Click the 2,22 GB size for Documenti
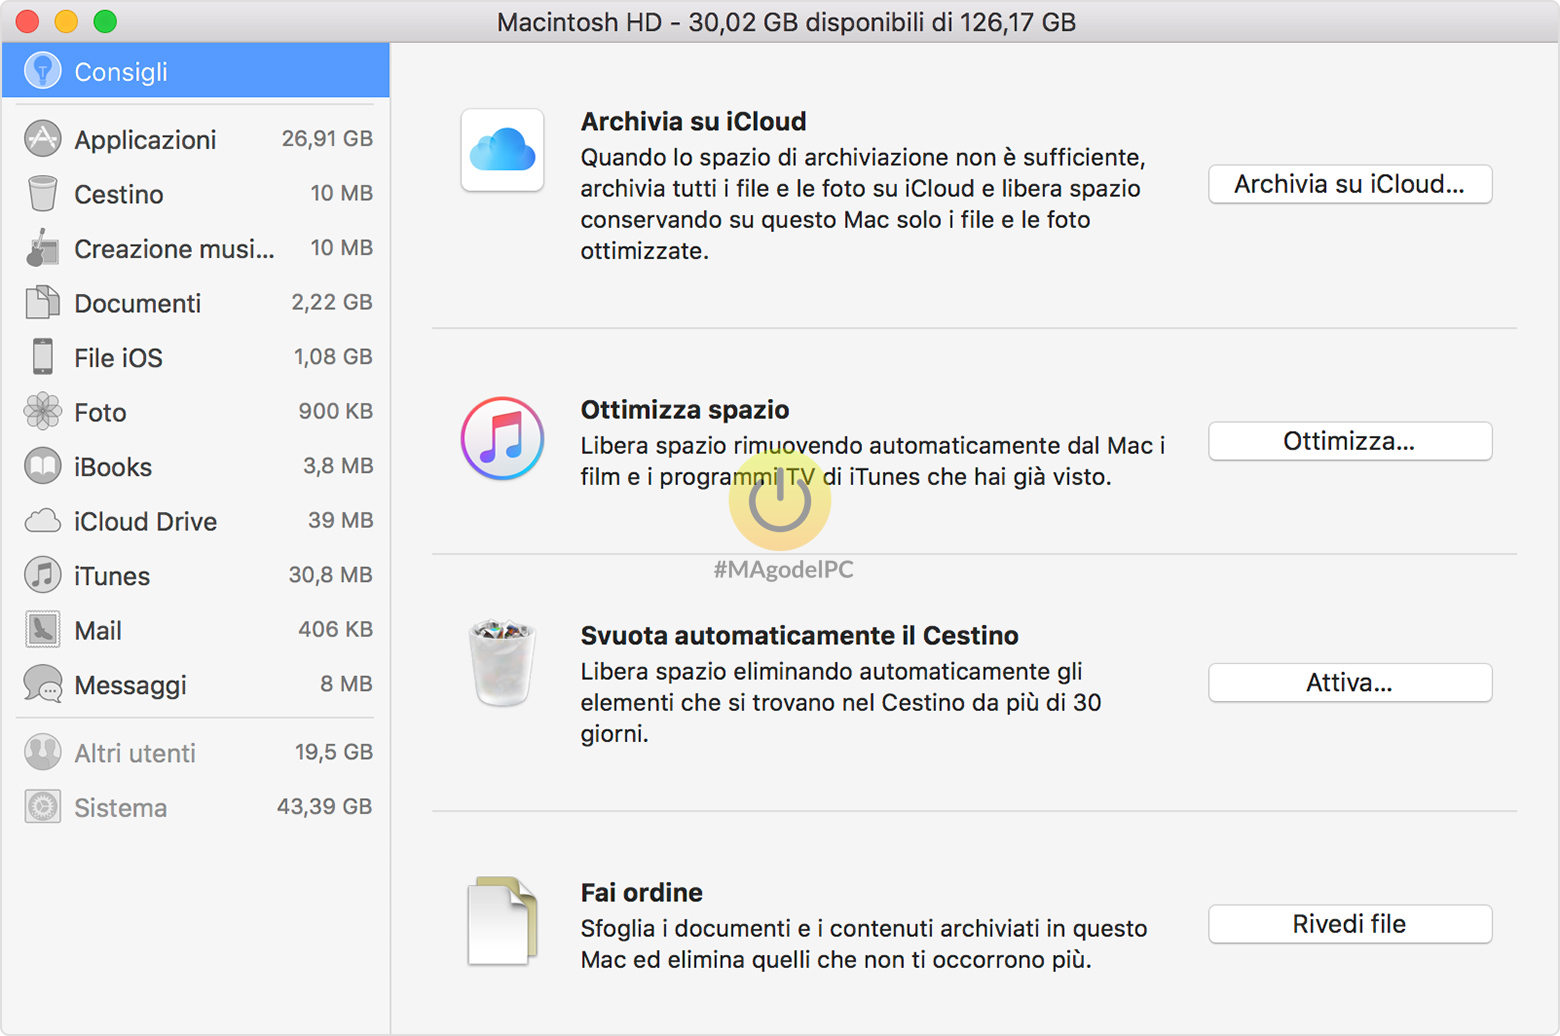The height and width of the screenshot is (1036, 1560). coord(332,303)
